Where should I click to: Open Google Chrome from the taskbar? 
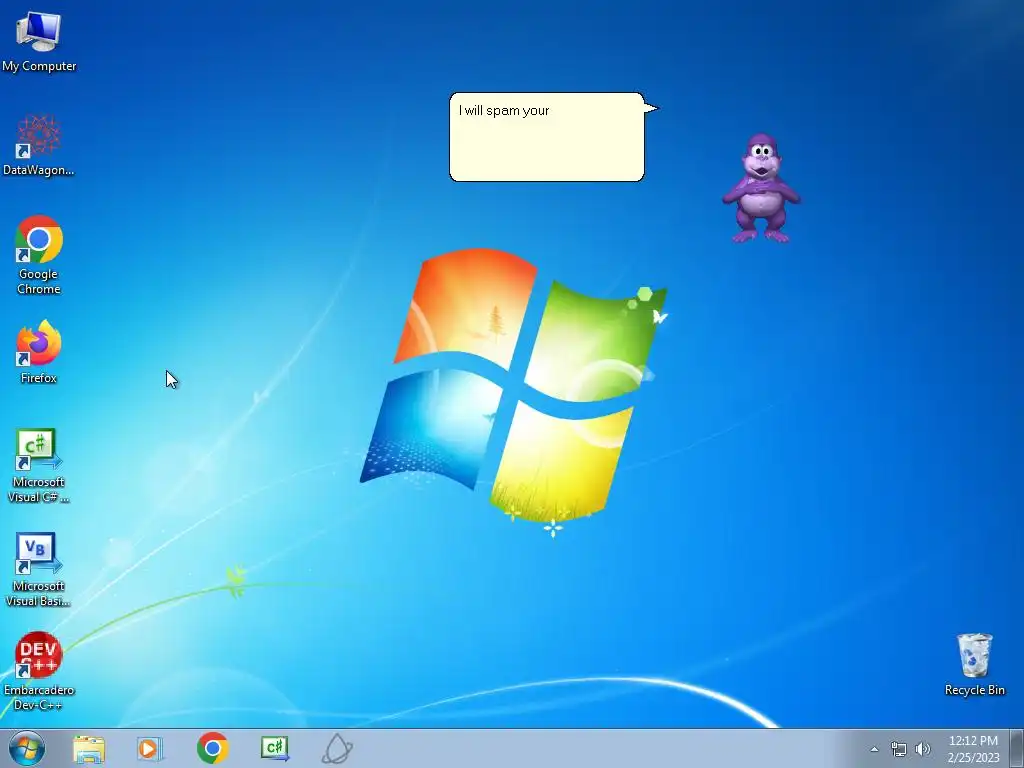tap(212, 748)
